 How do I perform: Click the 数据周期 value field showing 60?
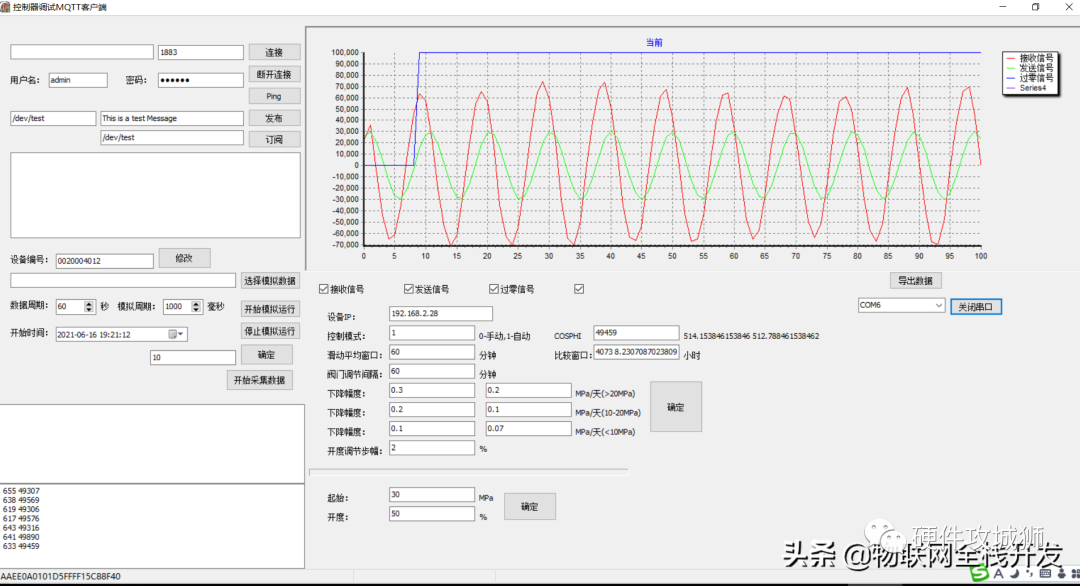70,306
